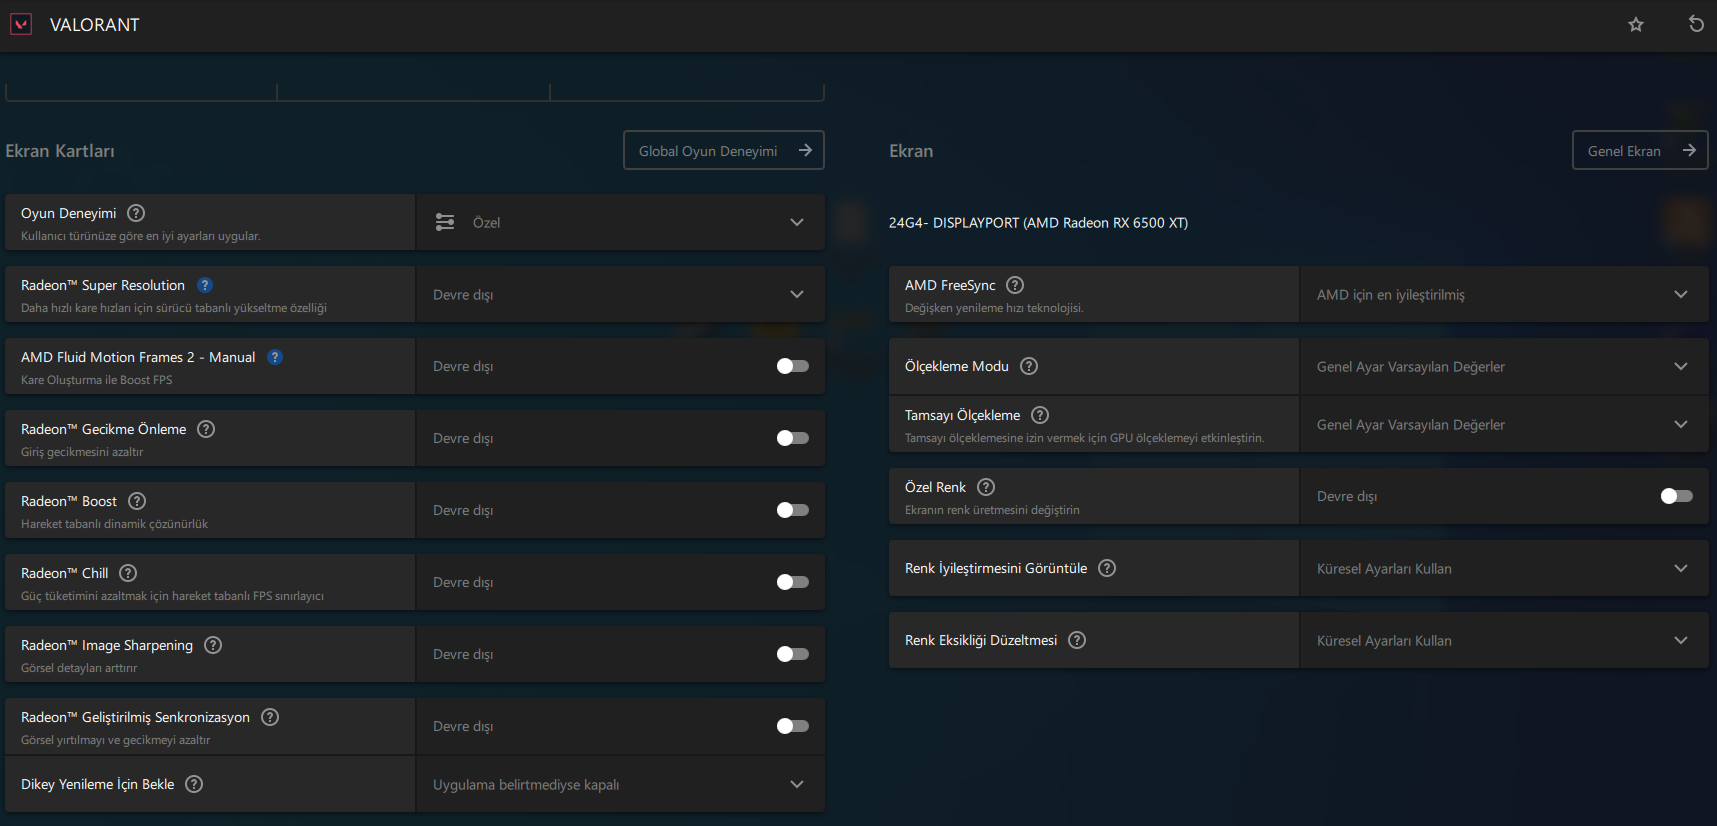This screenshot has width=1717, height=826.
Task: Click the Global Oyun Deneyimi button
Action: coord(723,150)
